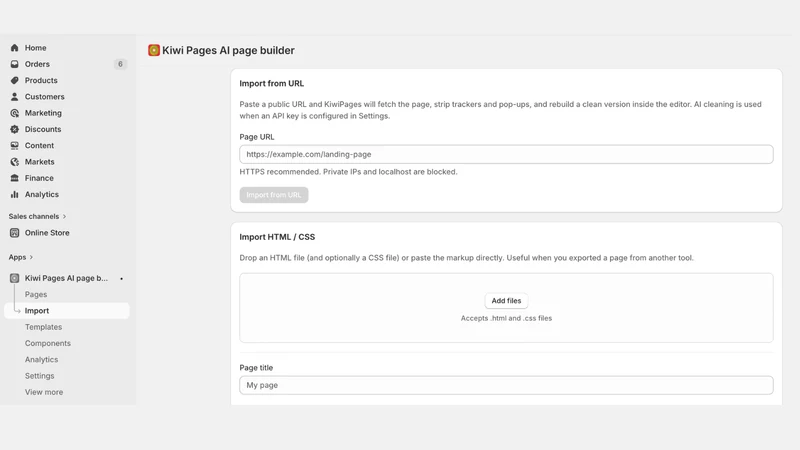Click the file drop zone text 'Accepts .html and .css files'
The width and height of the screenshot is (800, 450).
pos(506,318)
